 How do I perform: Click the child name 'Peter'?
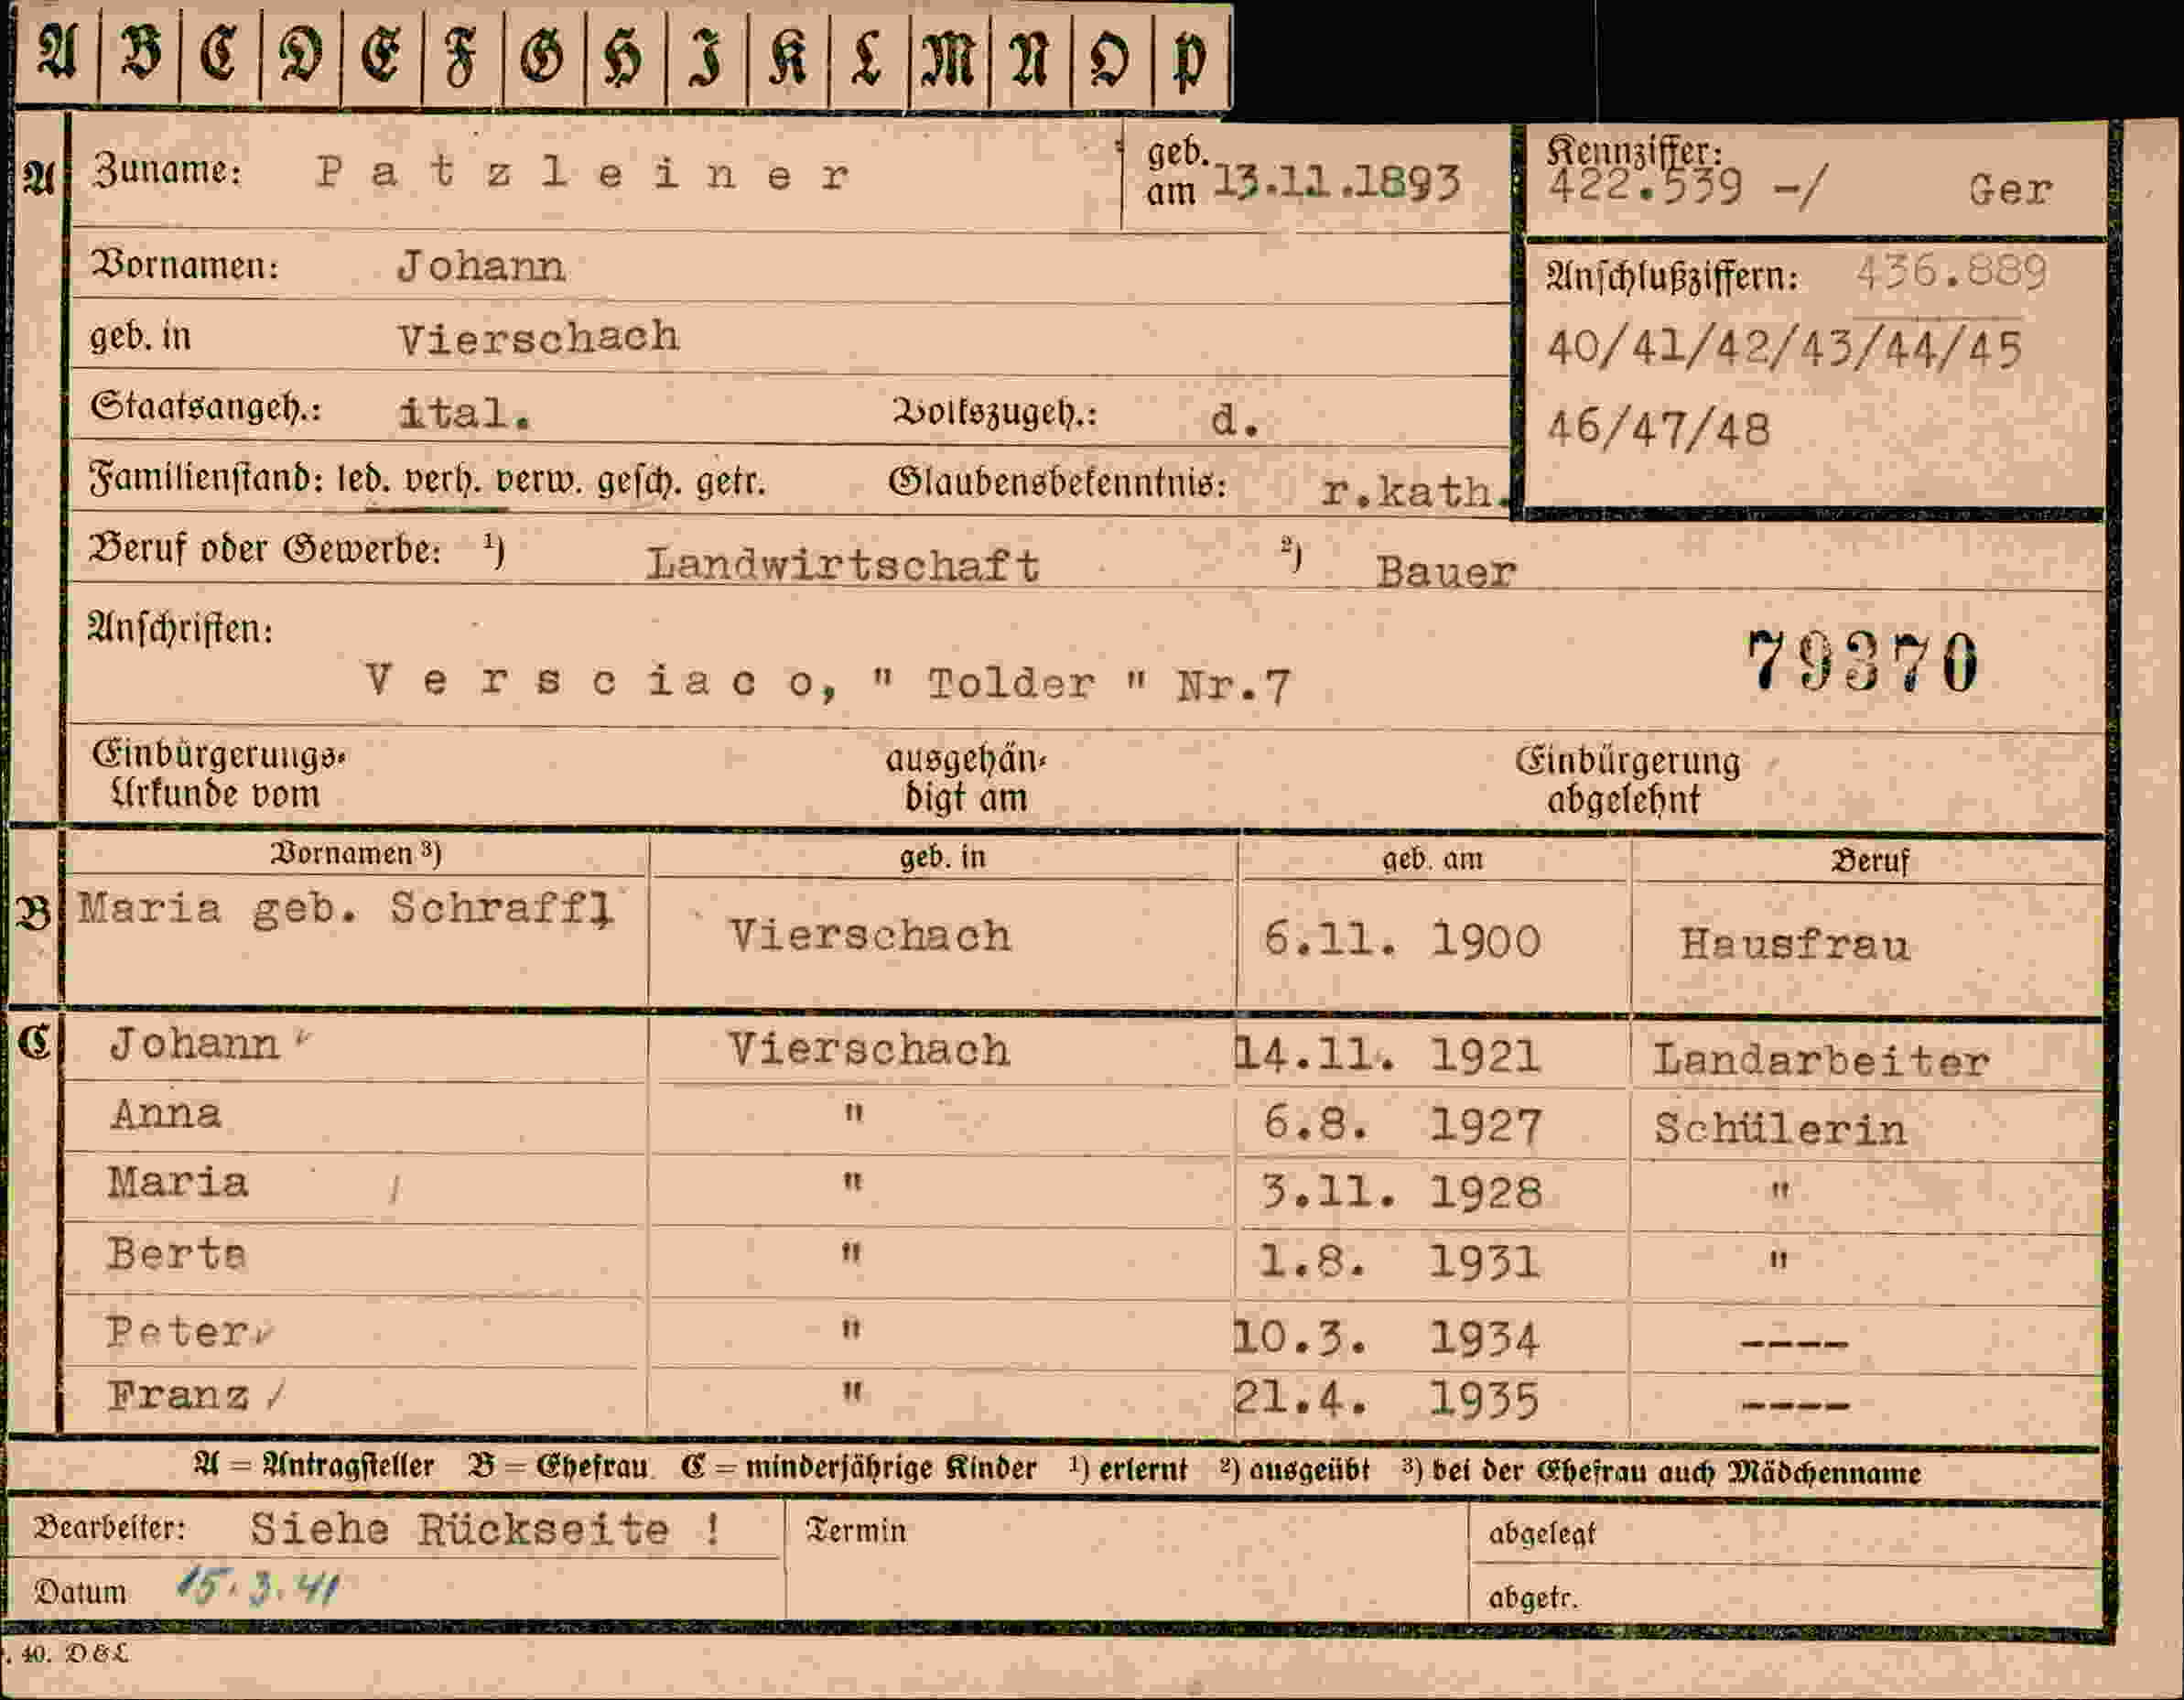[x=178, y=1331]
